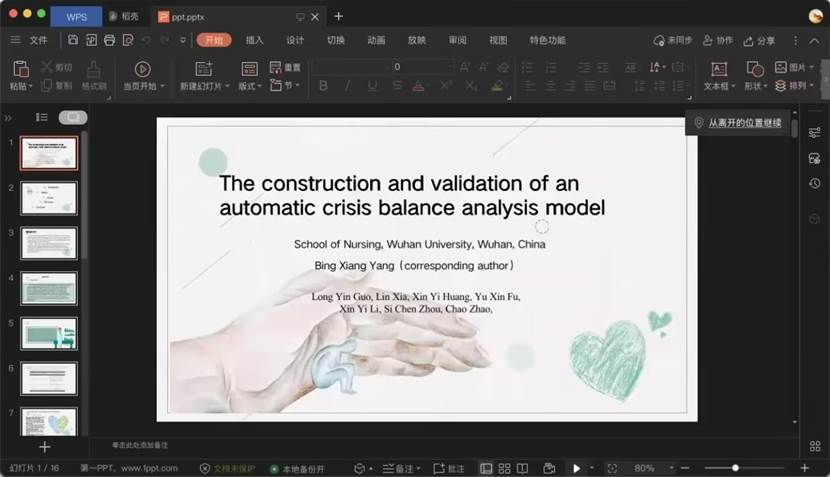Switch side panel to outline view
This screenshot has height=477, width=830.
coord(42,117)
